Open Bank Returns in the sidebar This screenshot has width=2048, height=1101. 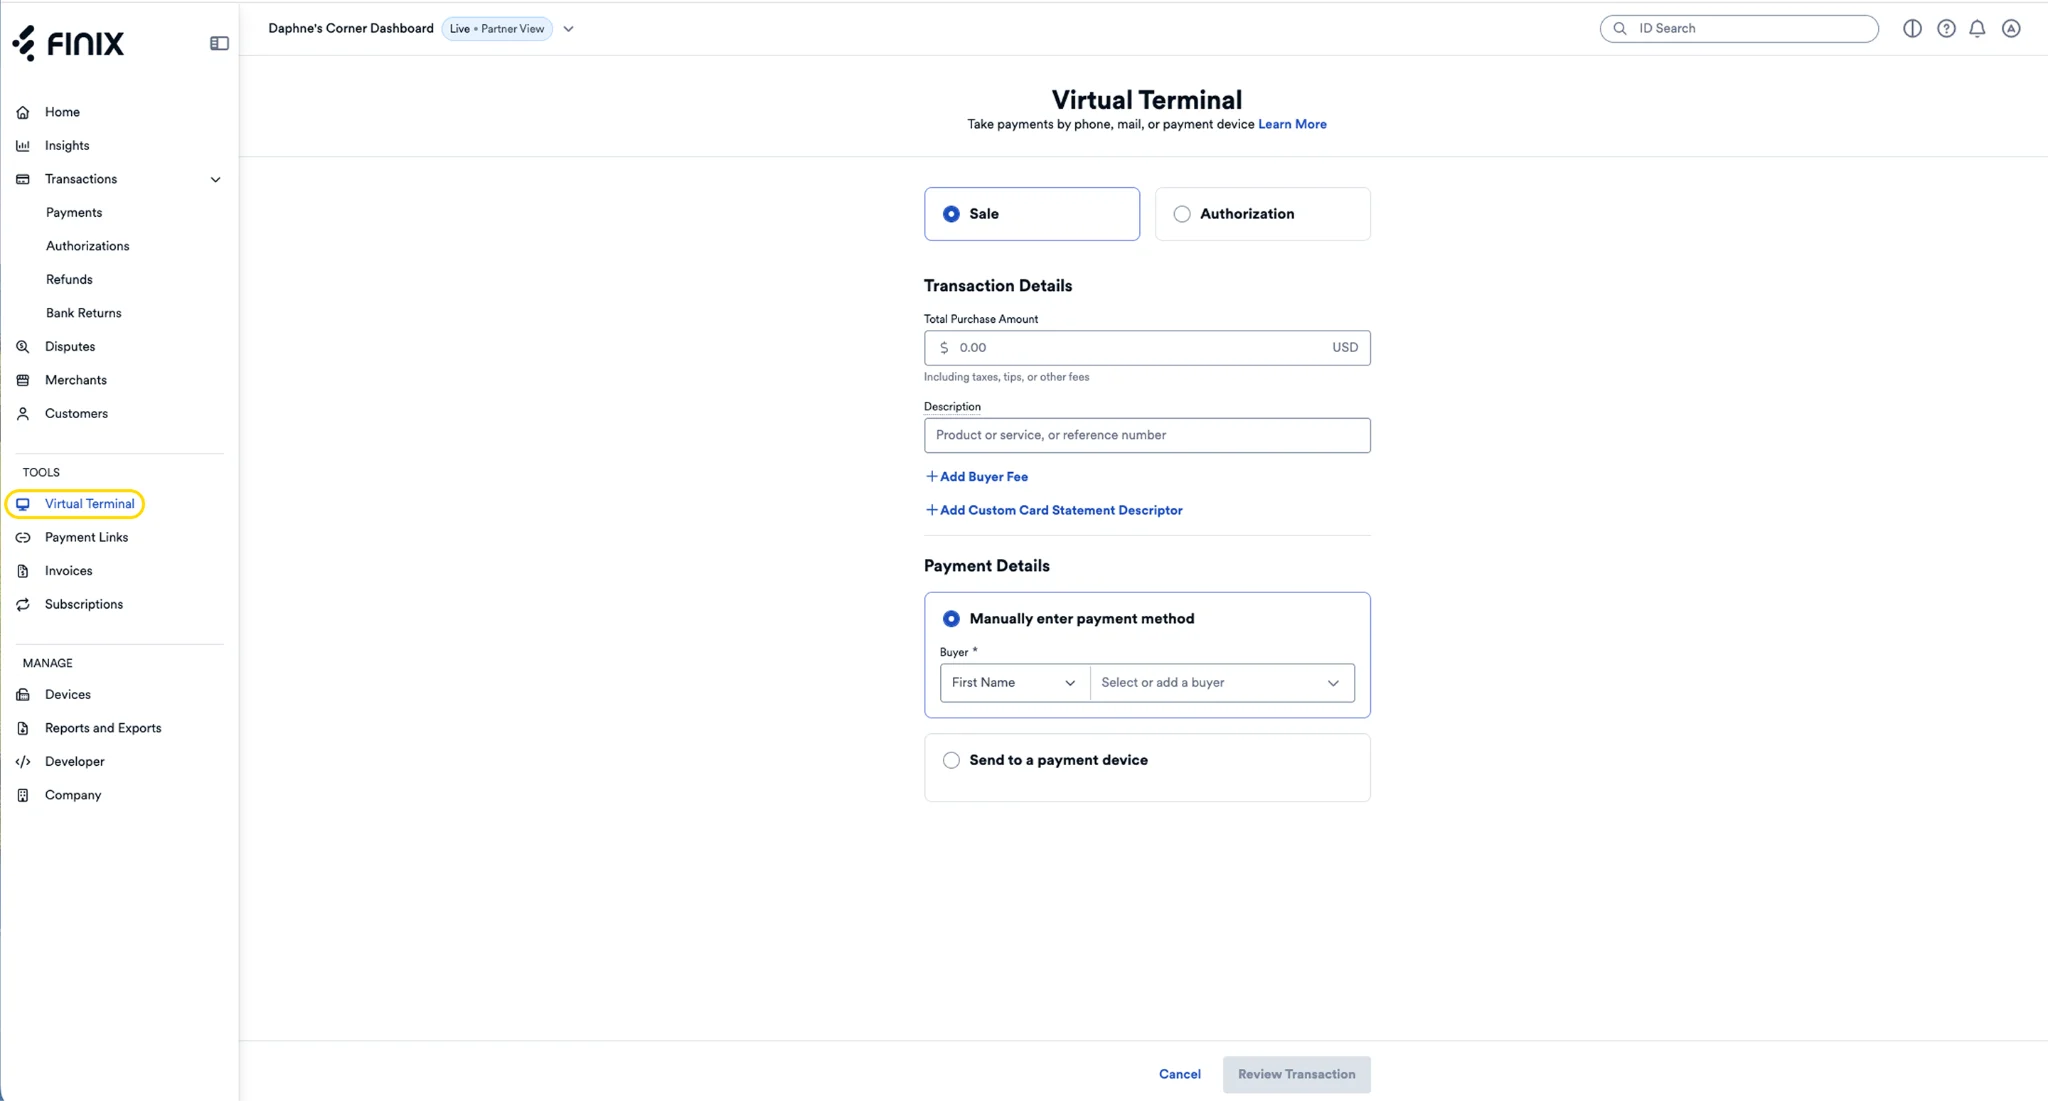[84, 313]
